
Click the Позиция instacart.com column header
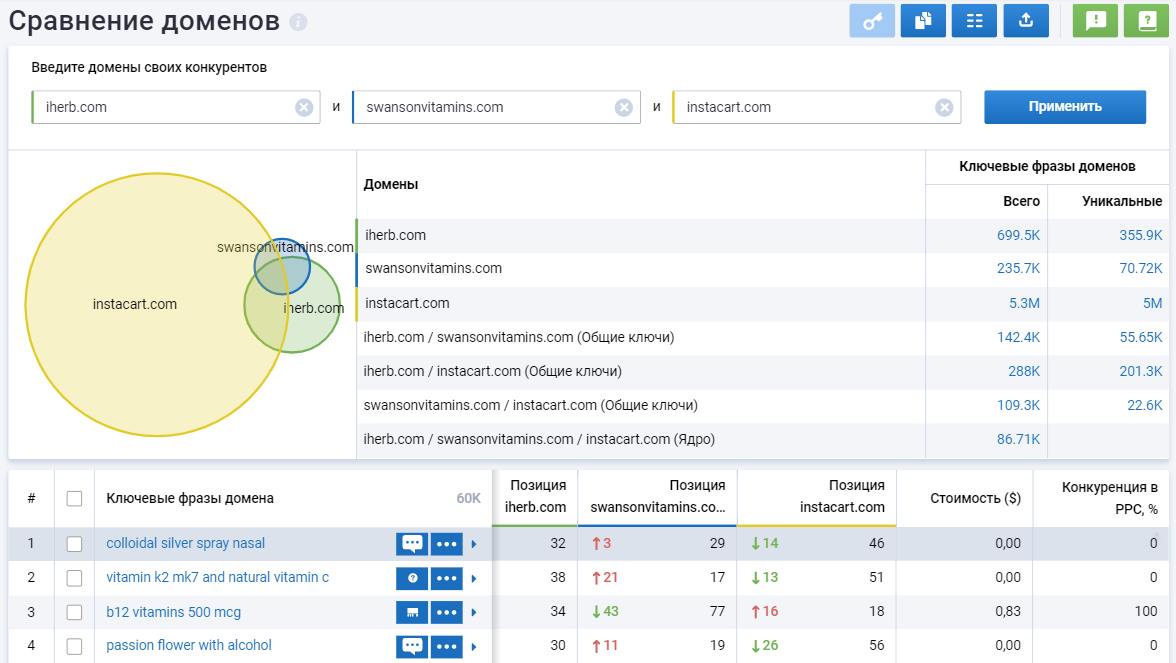pos(842,496)
